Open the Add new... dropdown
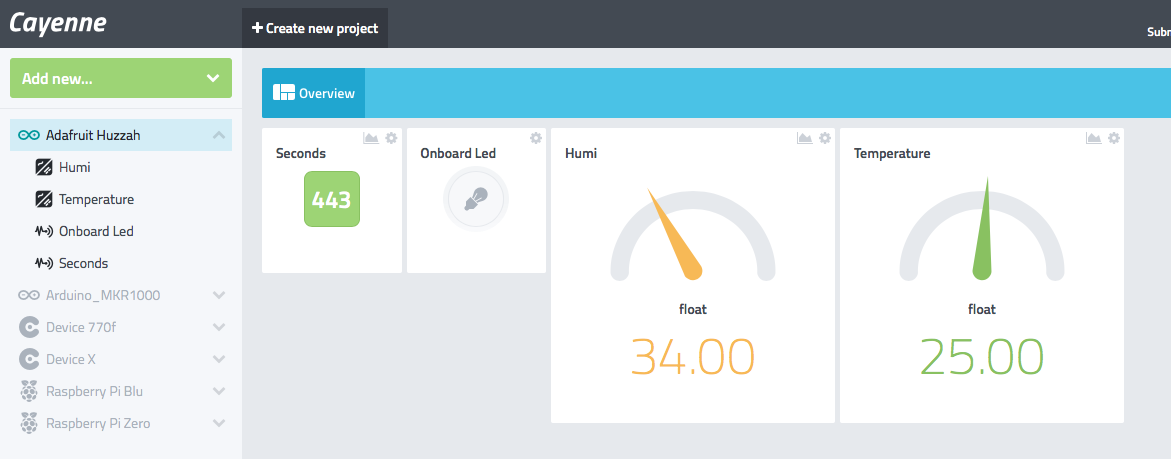1171x459 pixels. pos(121,78)
